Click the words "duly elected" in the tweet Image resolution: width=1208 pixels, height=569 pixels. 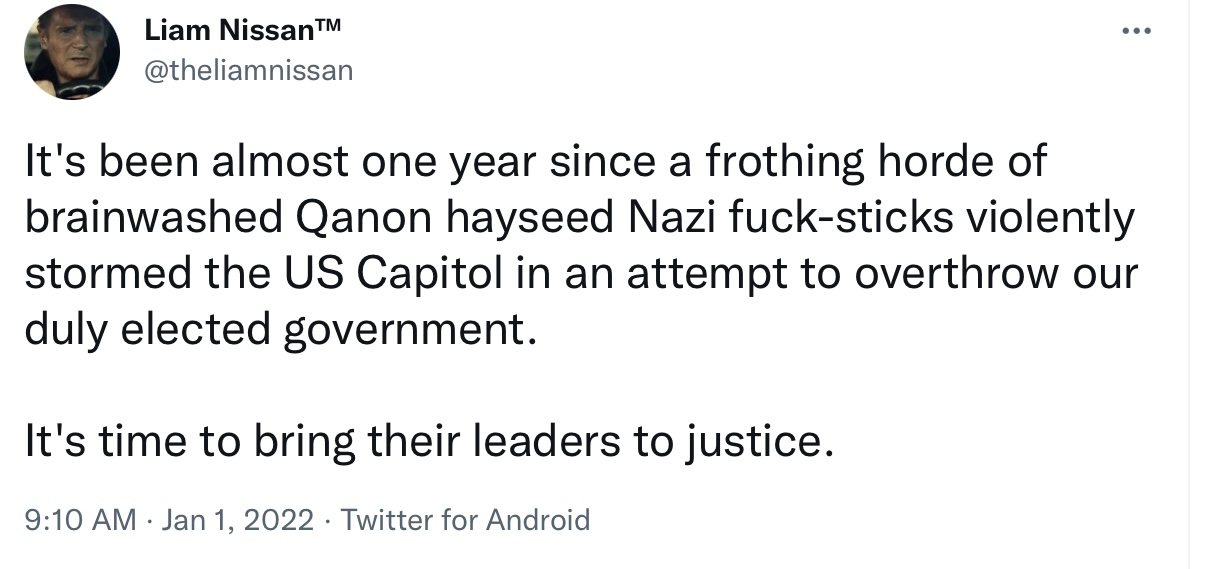click(148, 331)
